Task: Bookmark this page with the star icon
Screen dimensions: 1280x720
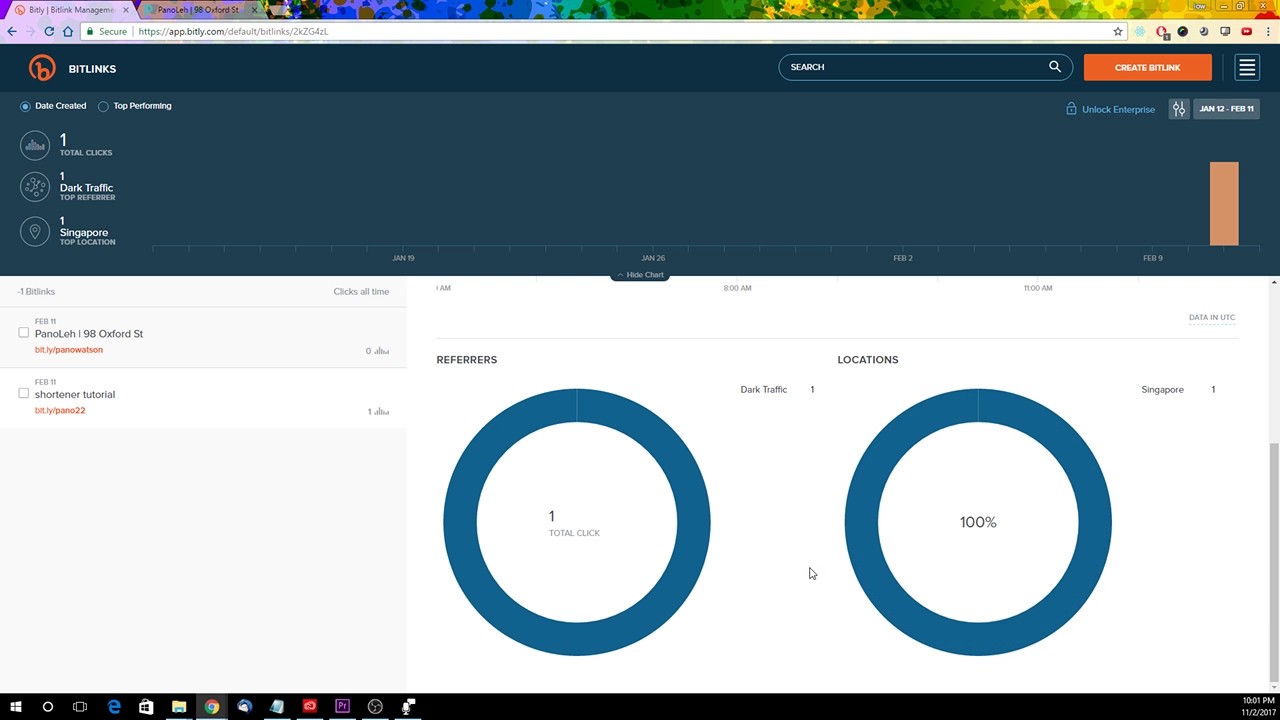Action: click(x=1118, y=31)
